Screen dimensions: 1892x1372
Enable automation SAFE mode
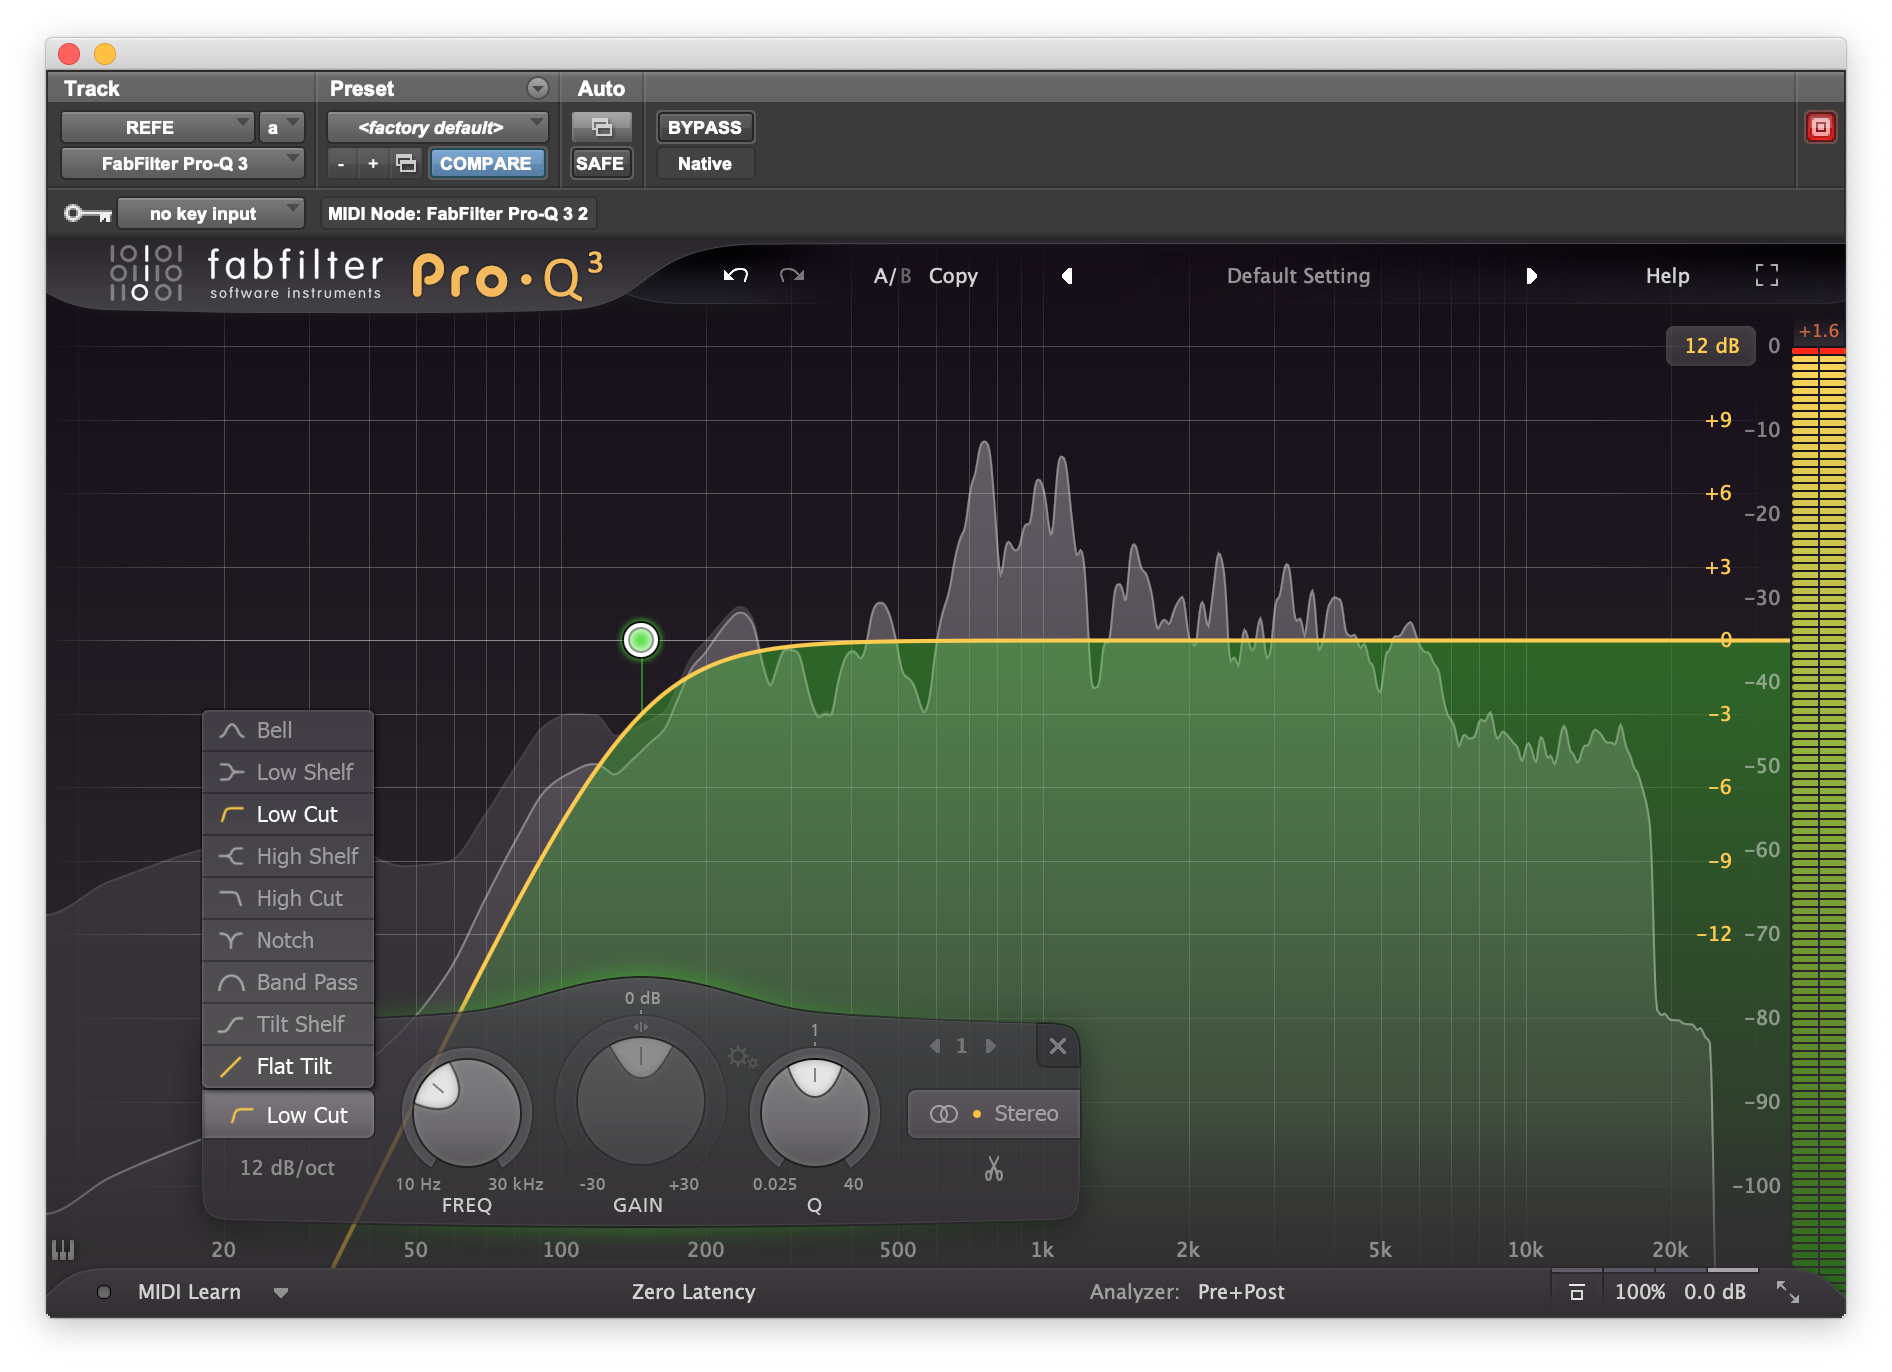click(600, 163)
